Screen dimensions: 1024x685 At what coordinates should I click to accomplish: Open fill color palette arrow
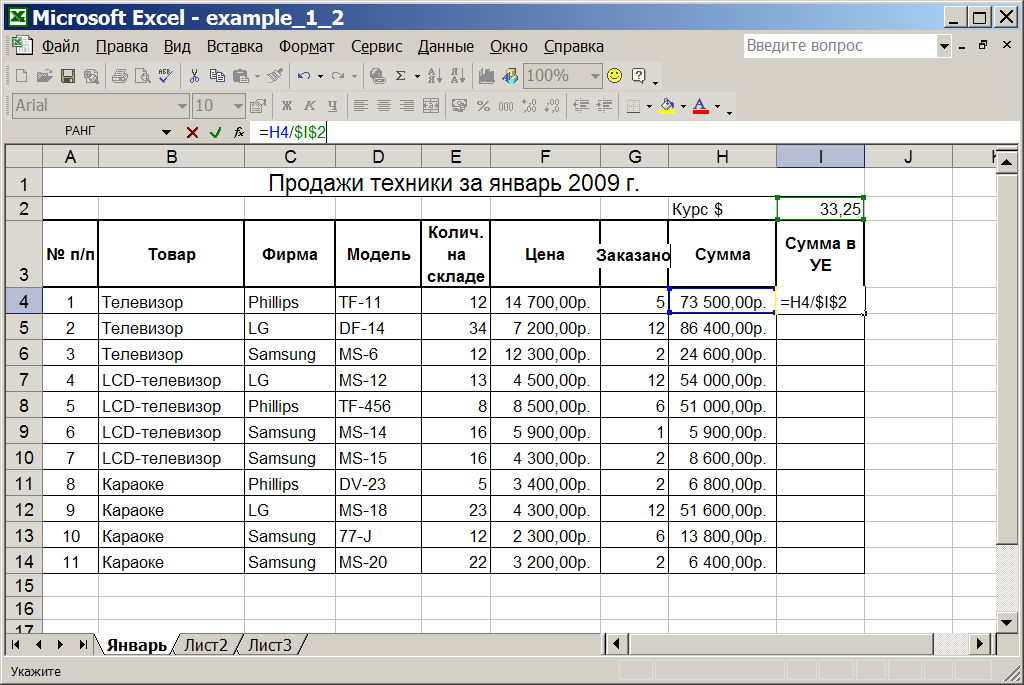[683, 106]
